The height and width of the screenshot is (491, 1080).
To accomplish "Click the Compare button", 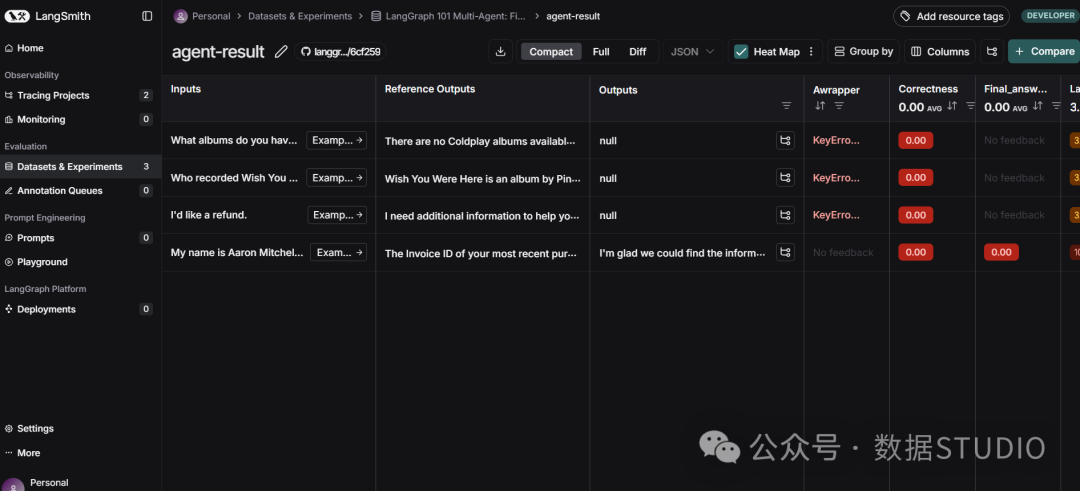I will point(1043,52).
